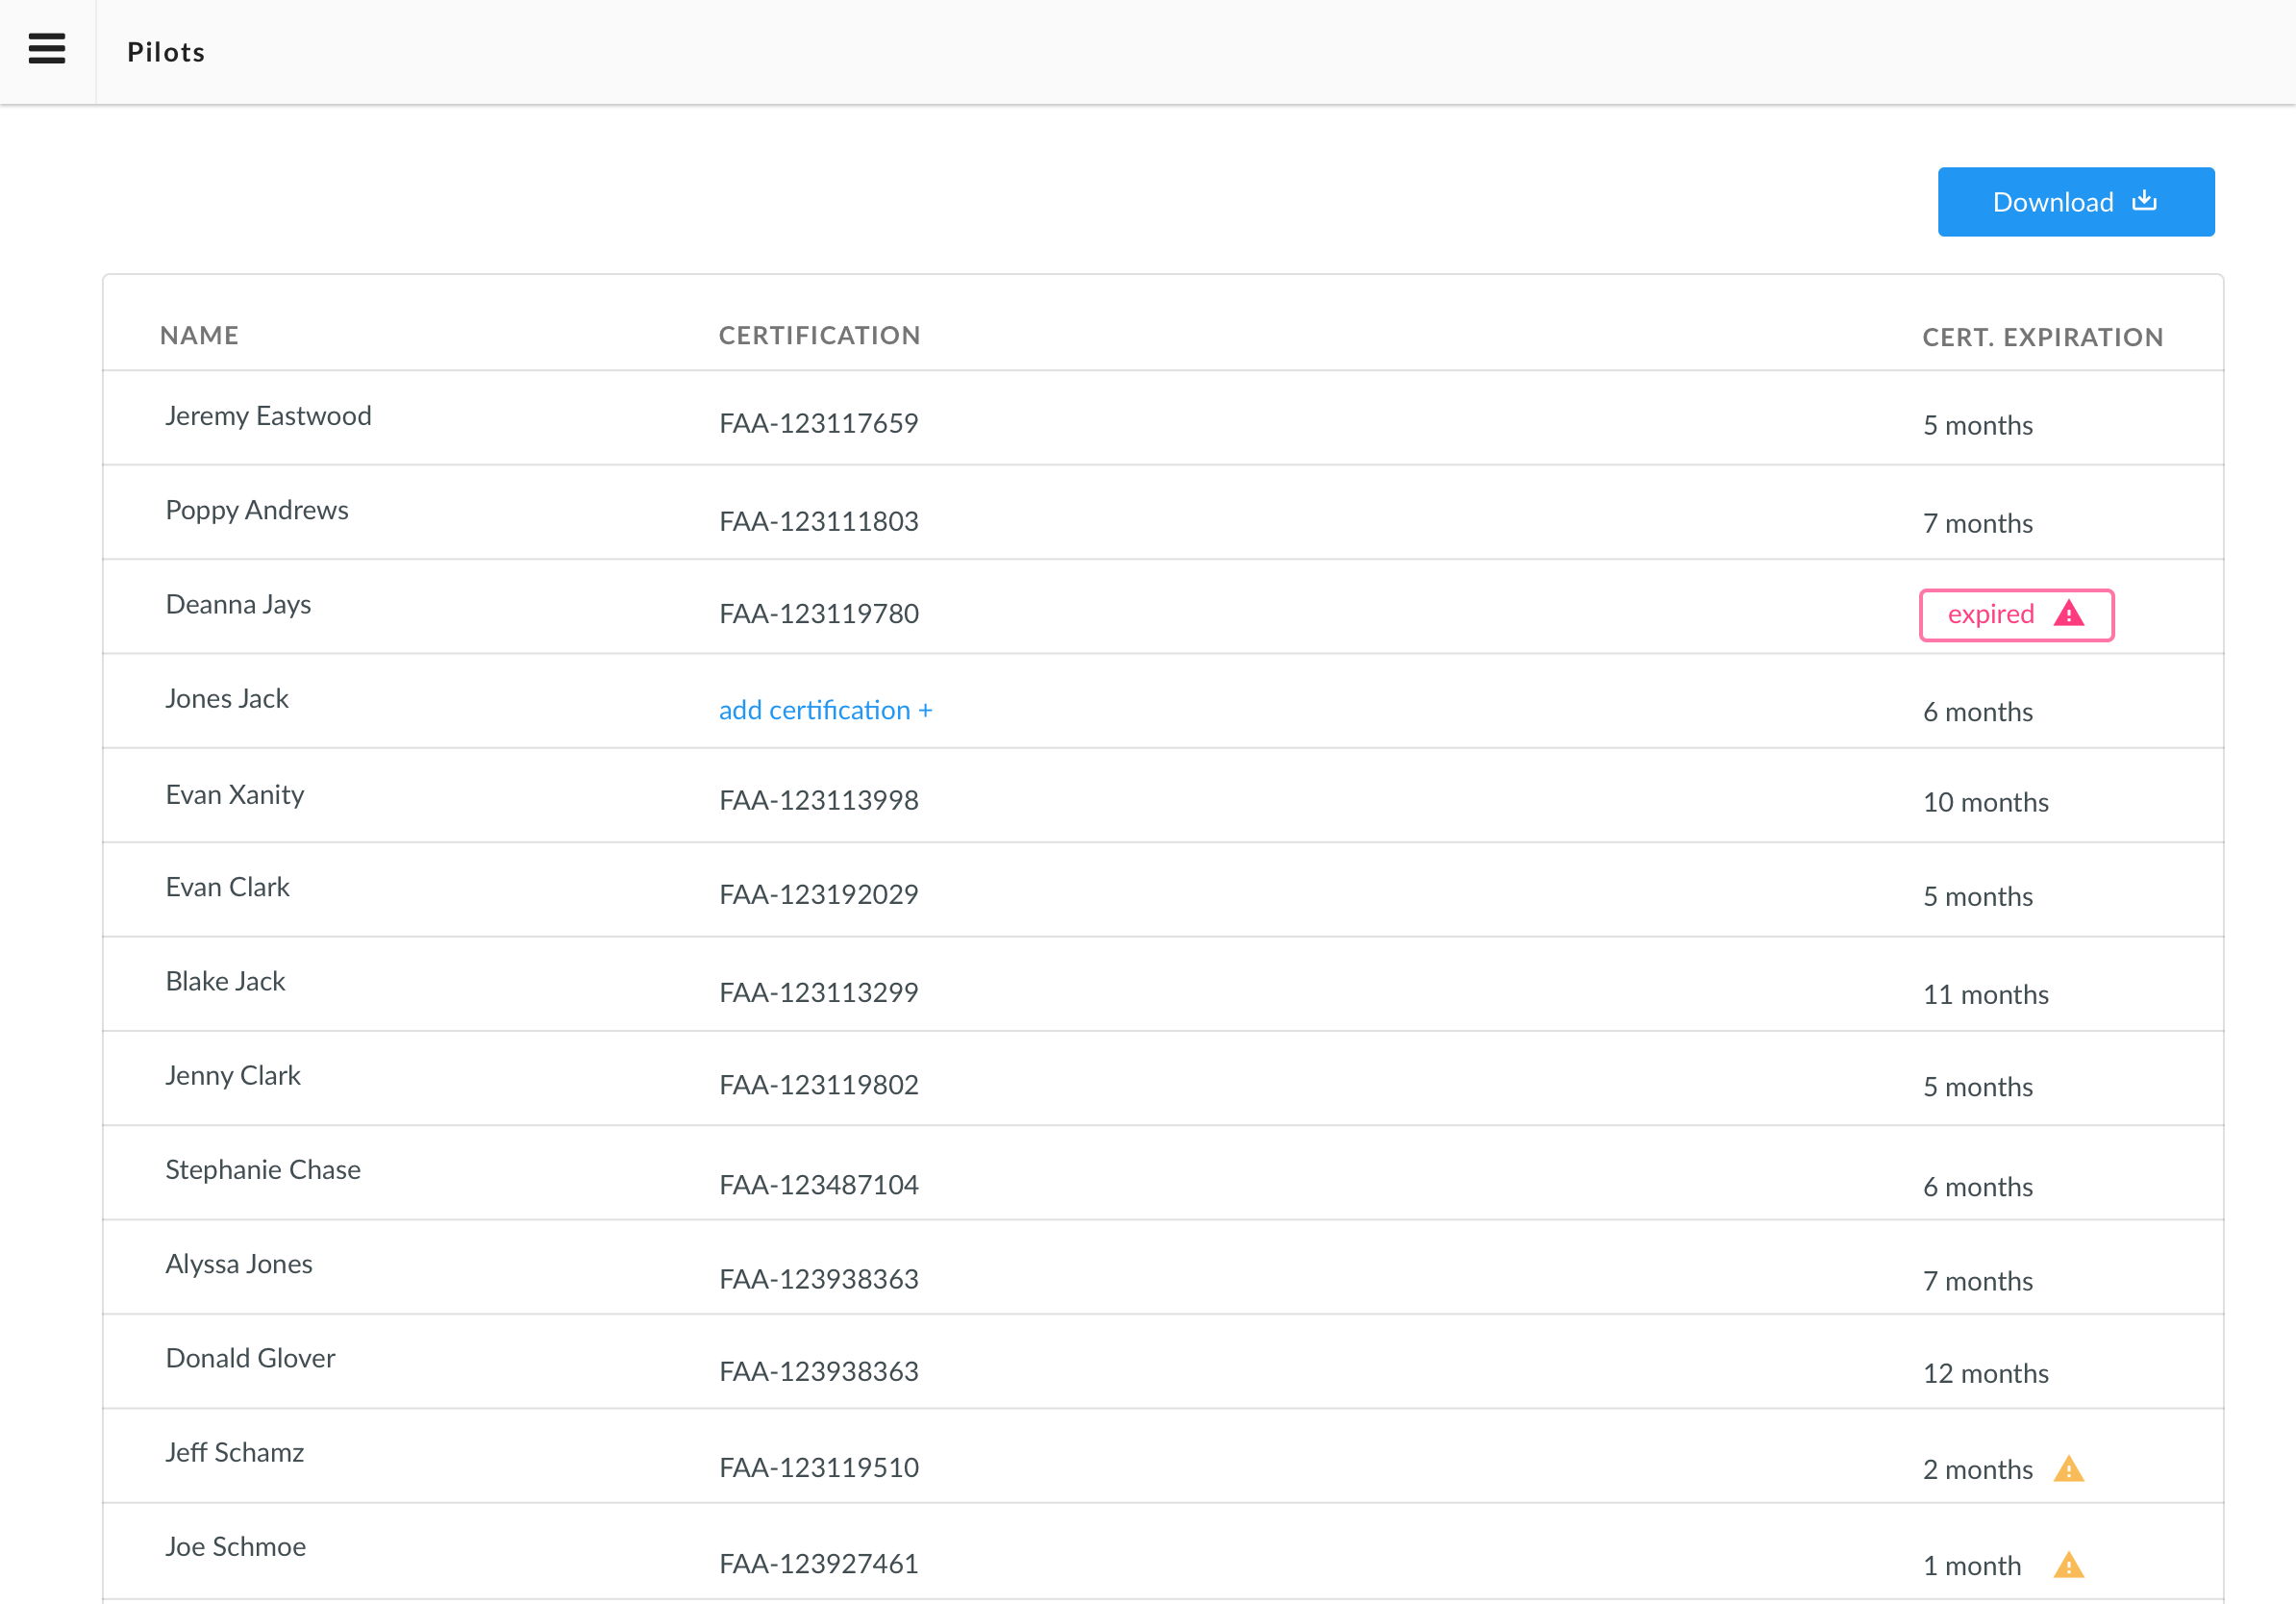Click the warning icon beside 2 months
Viewport: 2296px width, 1604px height.
[2069, 1468]
